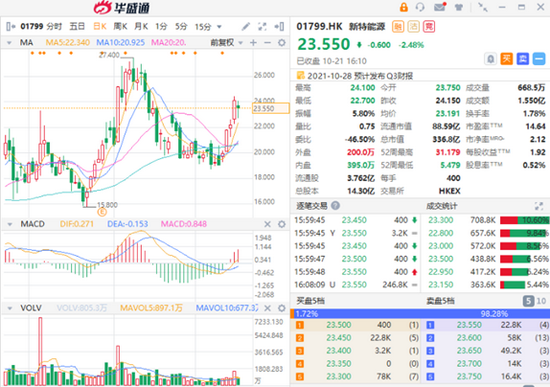Open help question mark beside 逐笔交易
Image resolution: width=550 pixels, height=387 pixels.
pyautogui.click(x=335, y=206)
